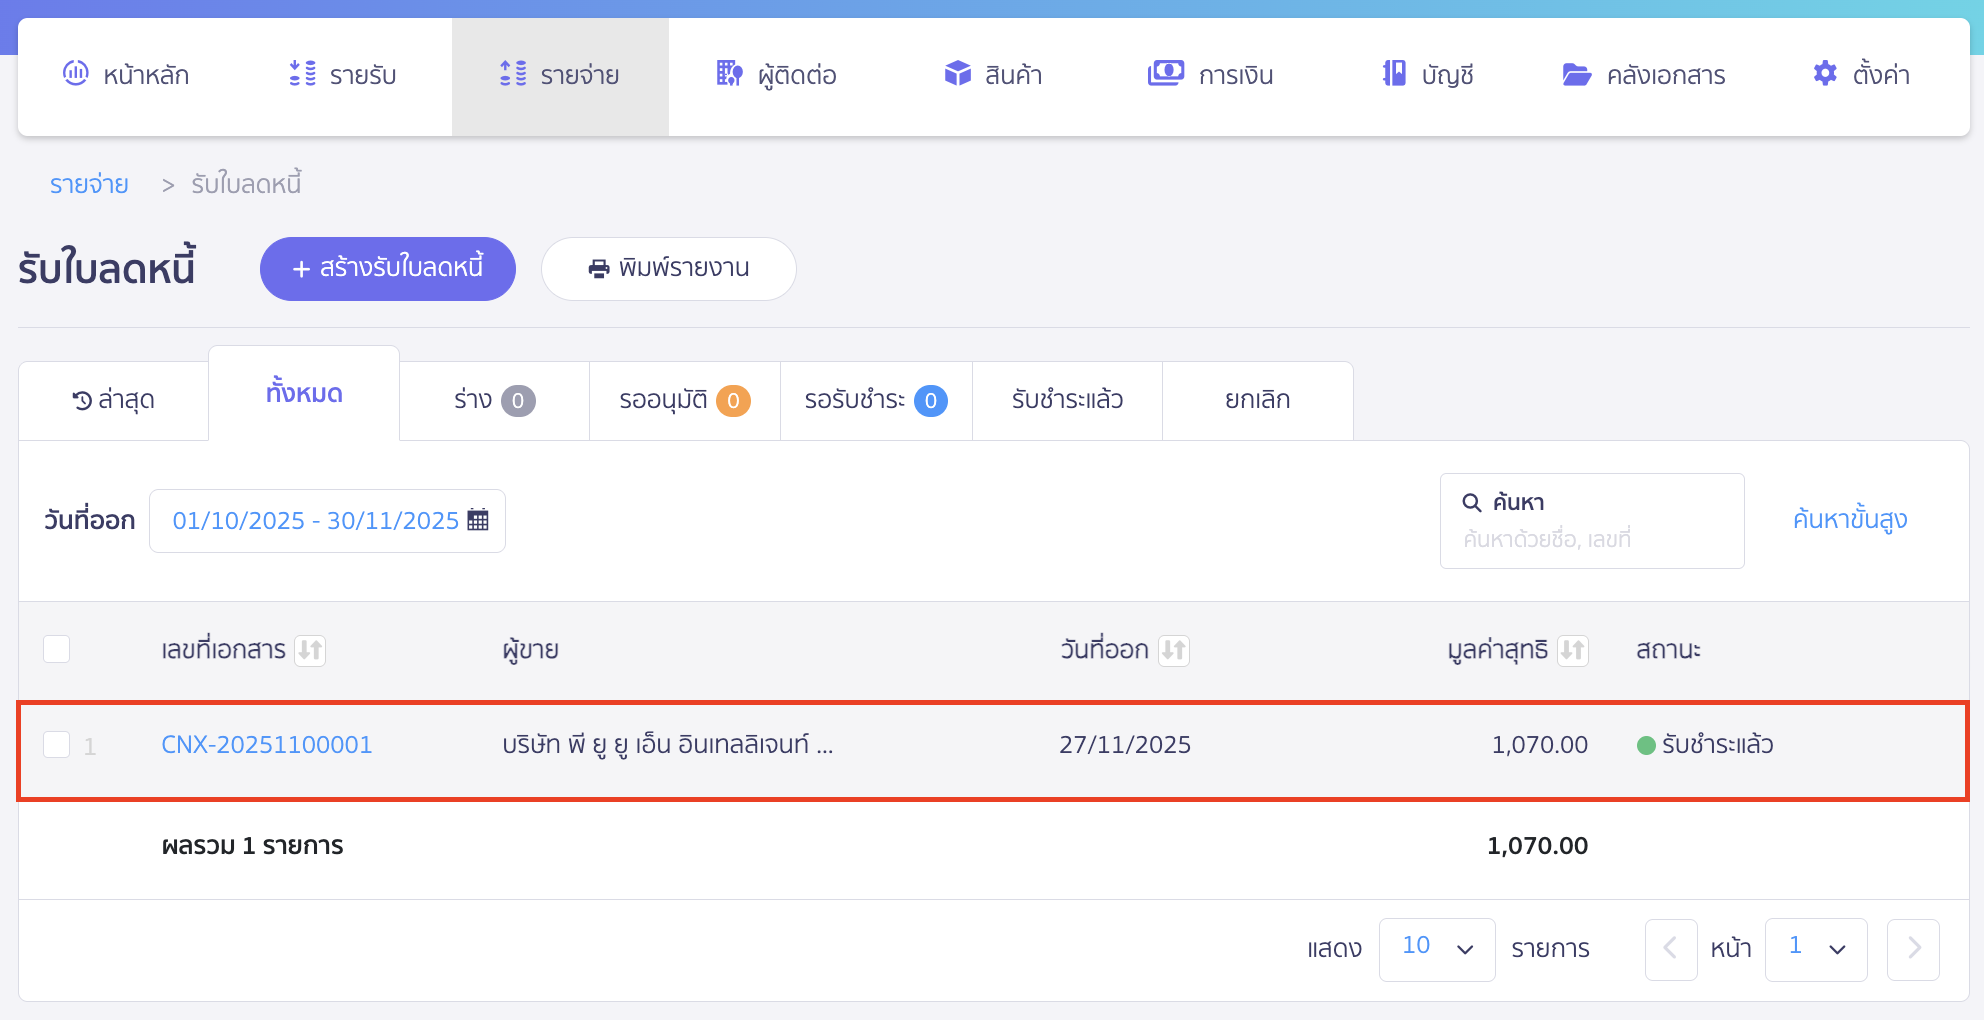Click the ค้นหา search input field
This screenshot has width=1984, height=1020.
coord(1592,538)
